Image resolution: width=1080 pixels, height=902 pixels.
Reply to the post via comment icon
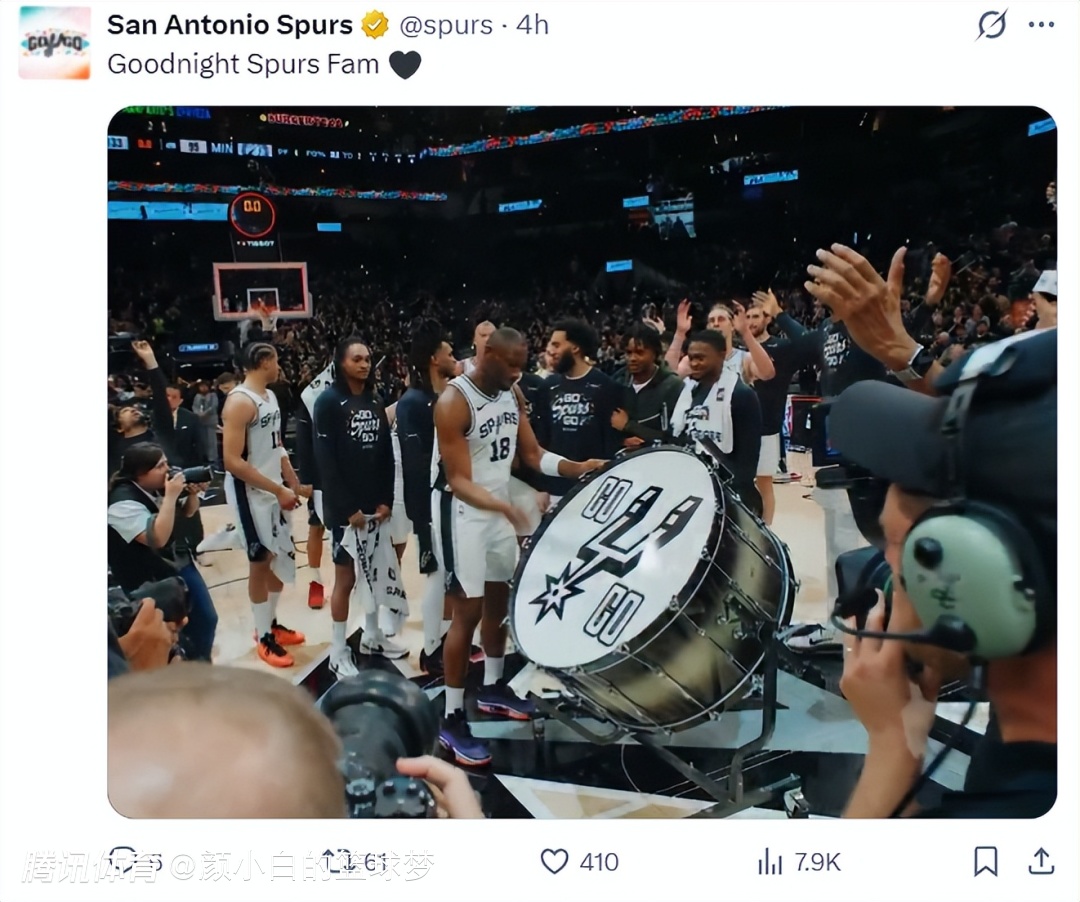point(124,861)
